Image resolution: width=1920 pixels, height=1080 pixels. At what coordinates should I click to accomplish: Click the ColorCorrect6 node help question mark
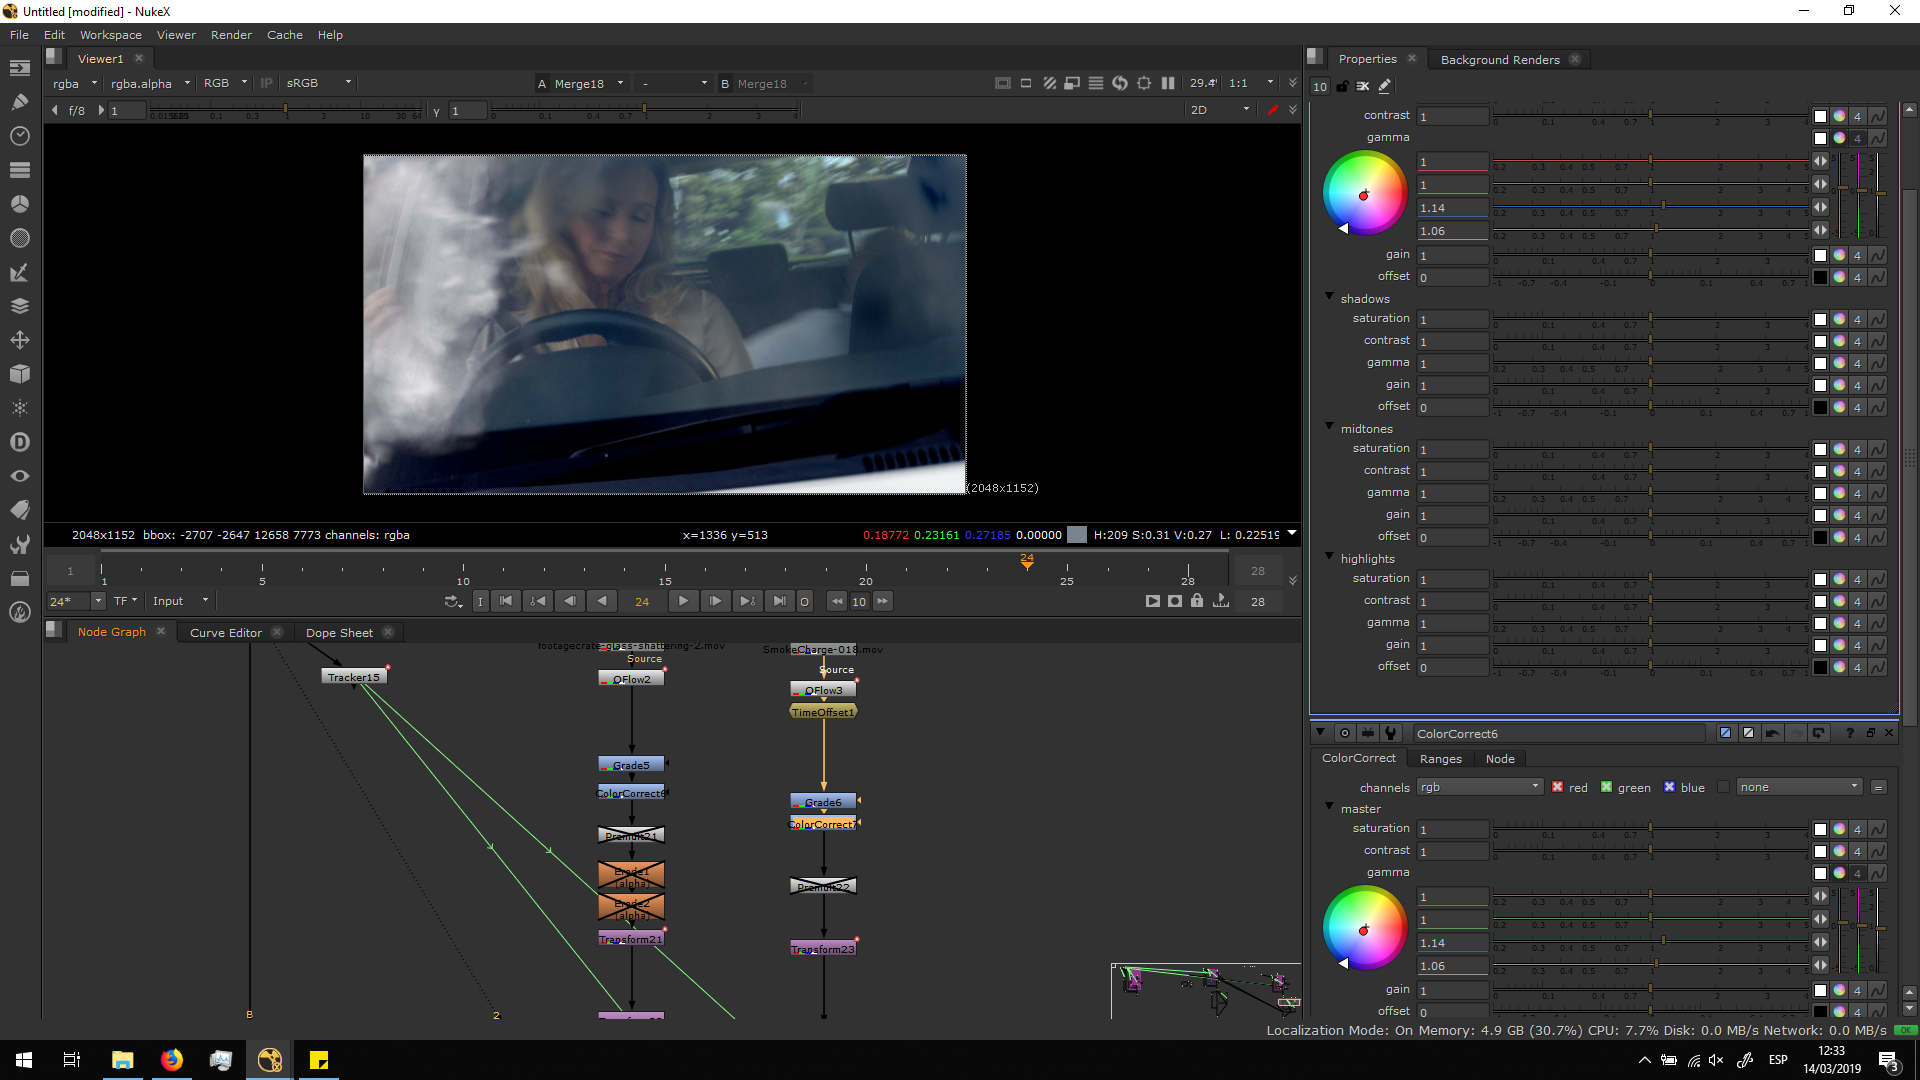(1849, 733)
